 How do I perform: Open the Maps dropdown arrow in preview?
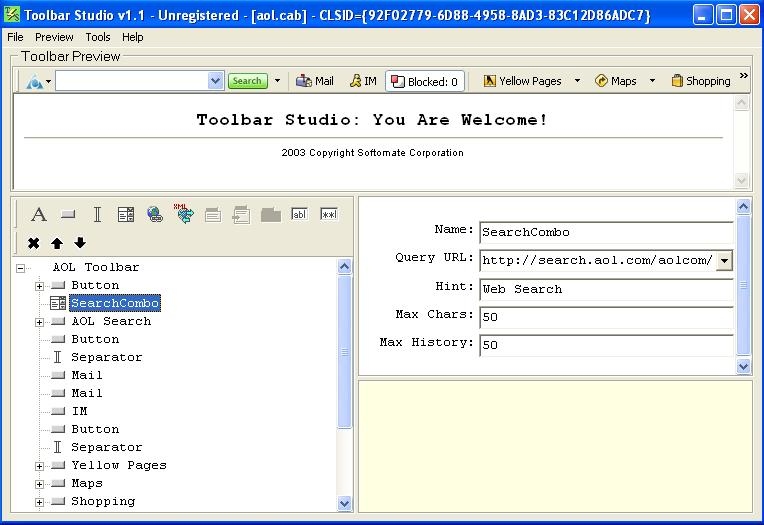coord(652,81)
